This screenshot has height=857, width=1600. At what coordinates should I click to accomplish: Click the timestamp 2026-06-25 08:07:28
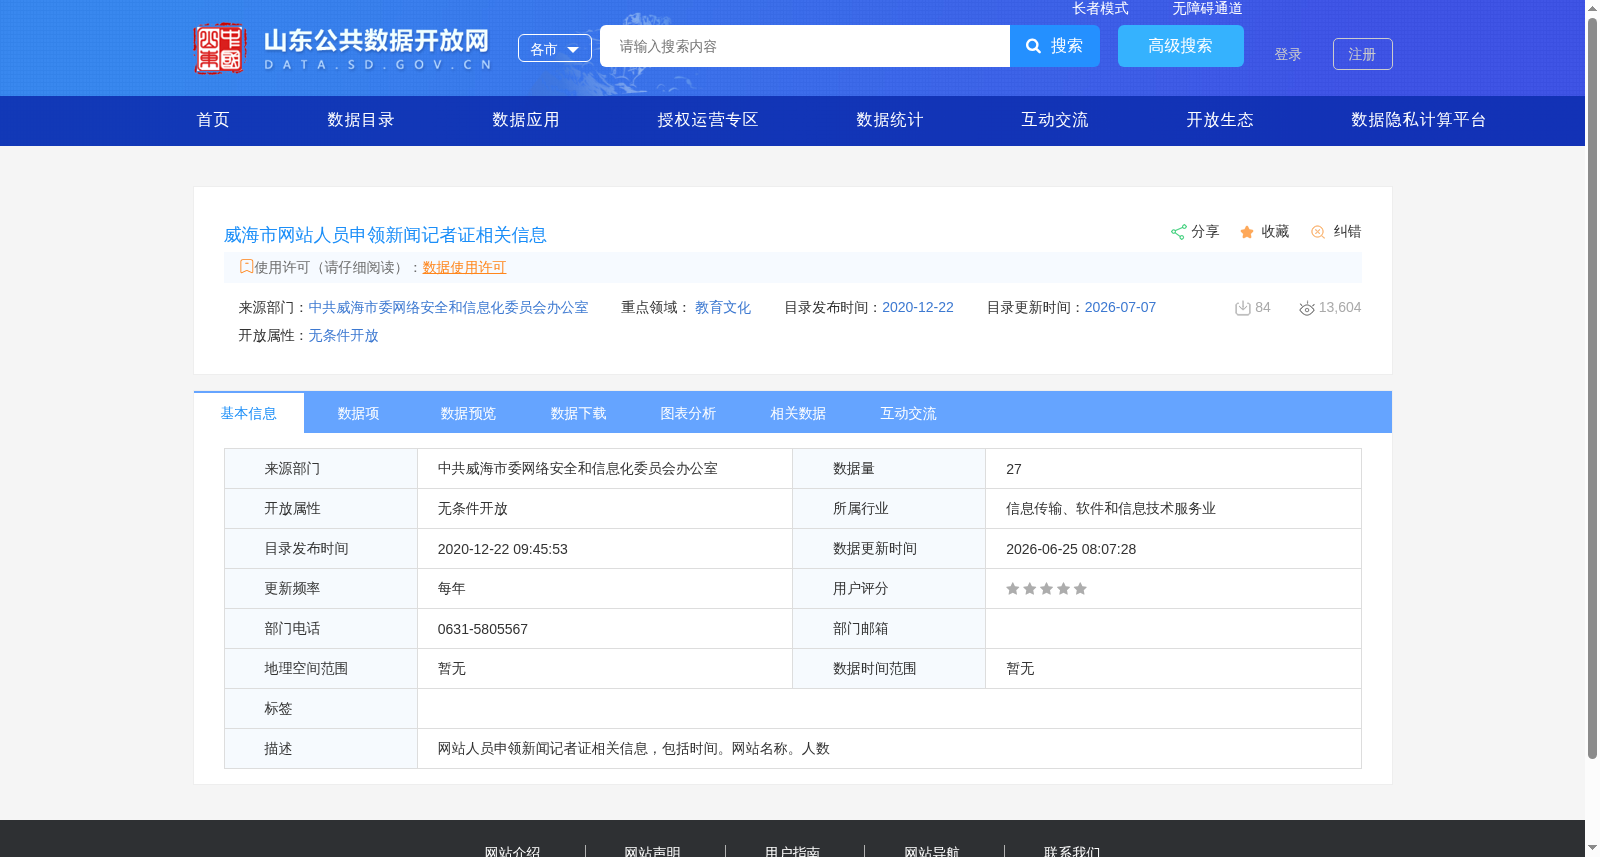click(x=1071, y=549)
